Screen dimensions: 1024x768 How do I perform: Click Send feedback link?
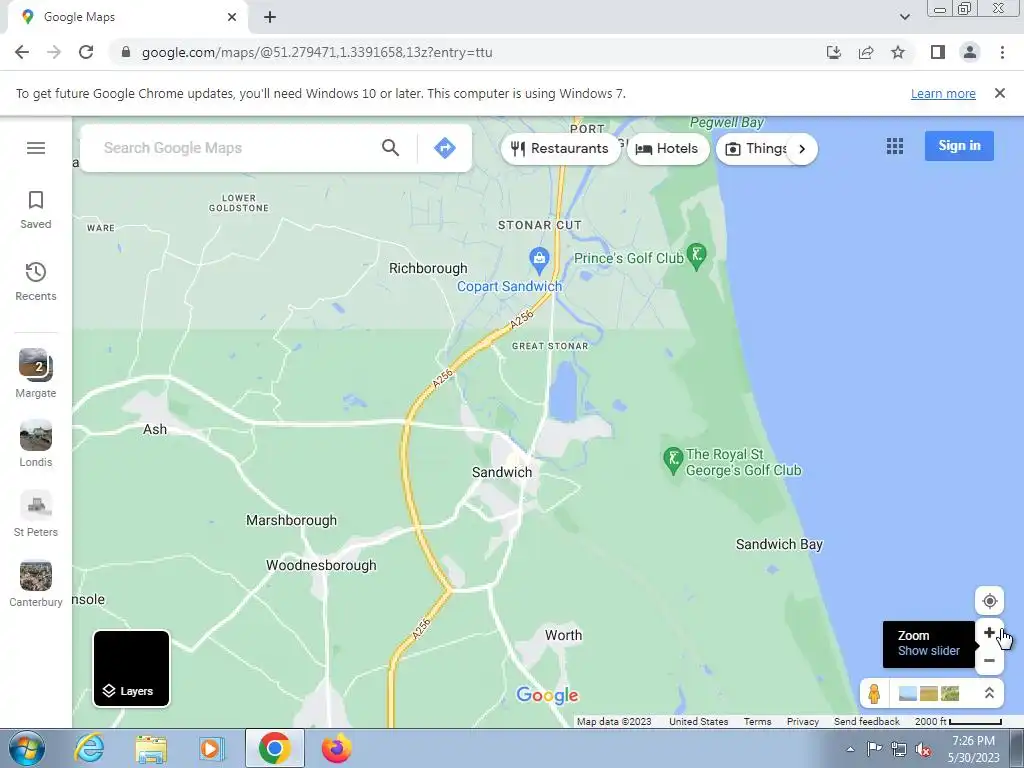[867, 722]
